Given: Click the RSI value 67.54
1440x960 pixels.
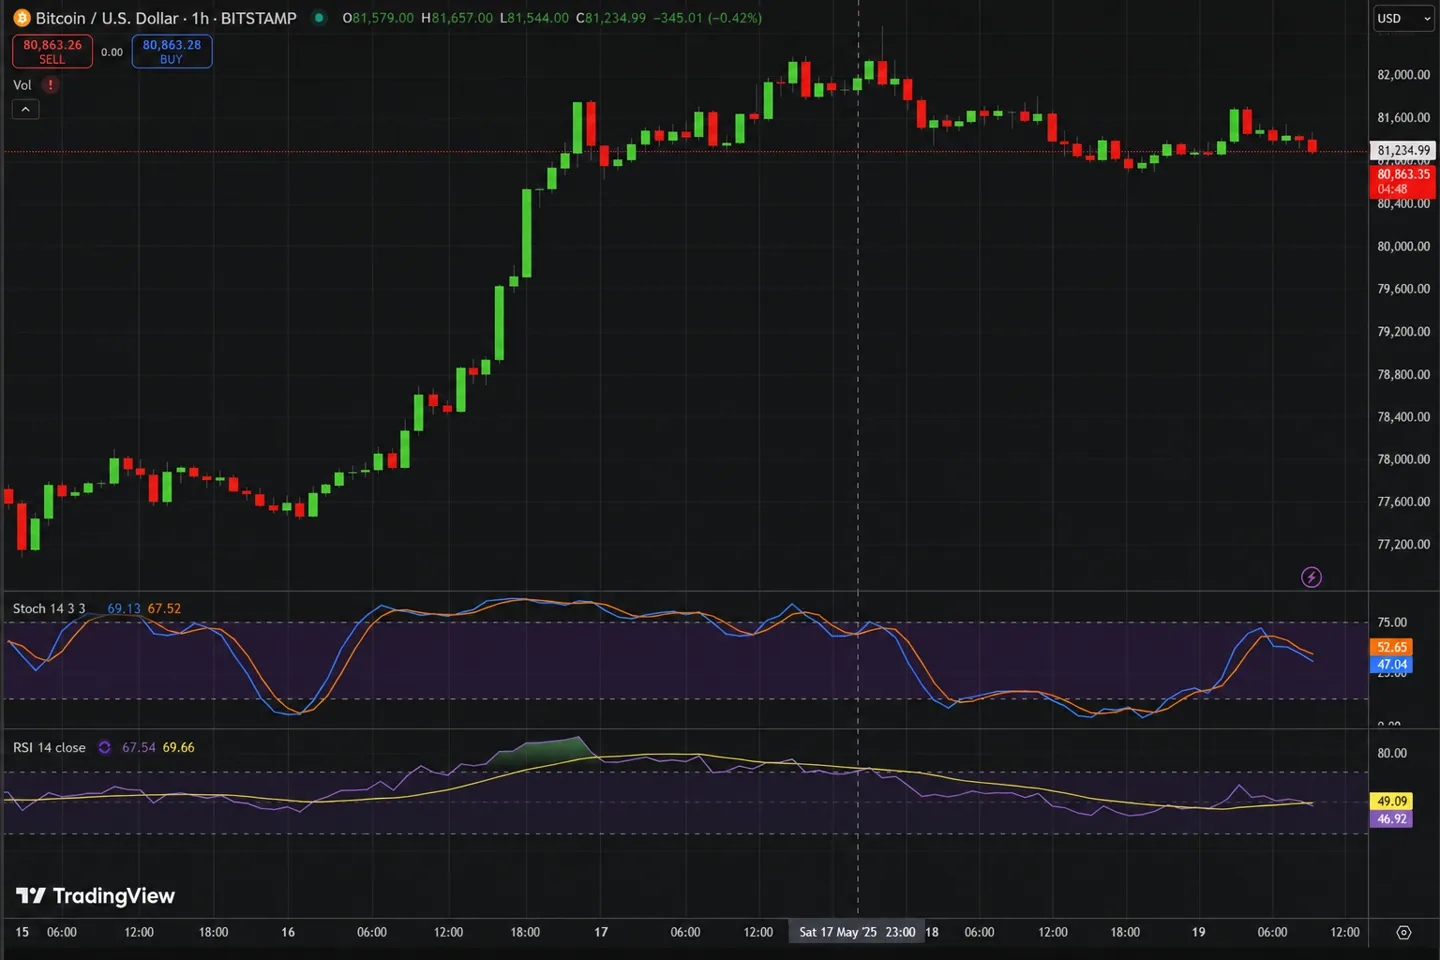Looking at the screenshot, I should click(139, 747).
